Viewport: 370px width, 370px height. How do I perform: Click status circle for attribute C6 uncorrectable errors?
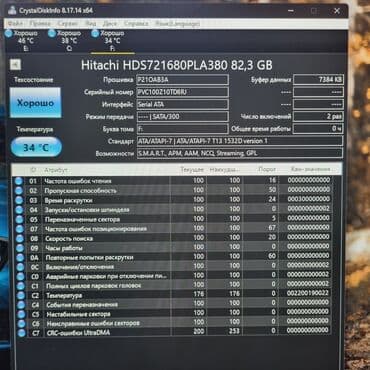tap(21, 323)
